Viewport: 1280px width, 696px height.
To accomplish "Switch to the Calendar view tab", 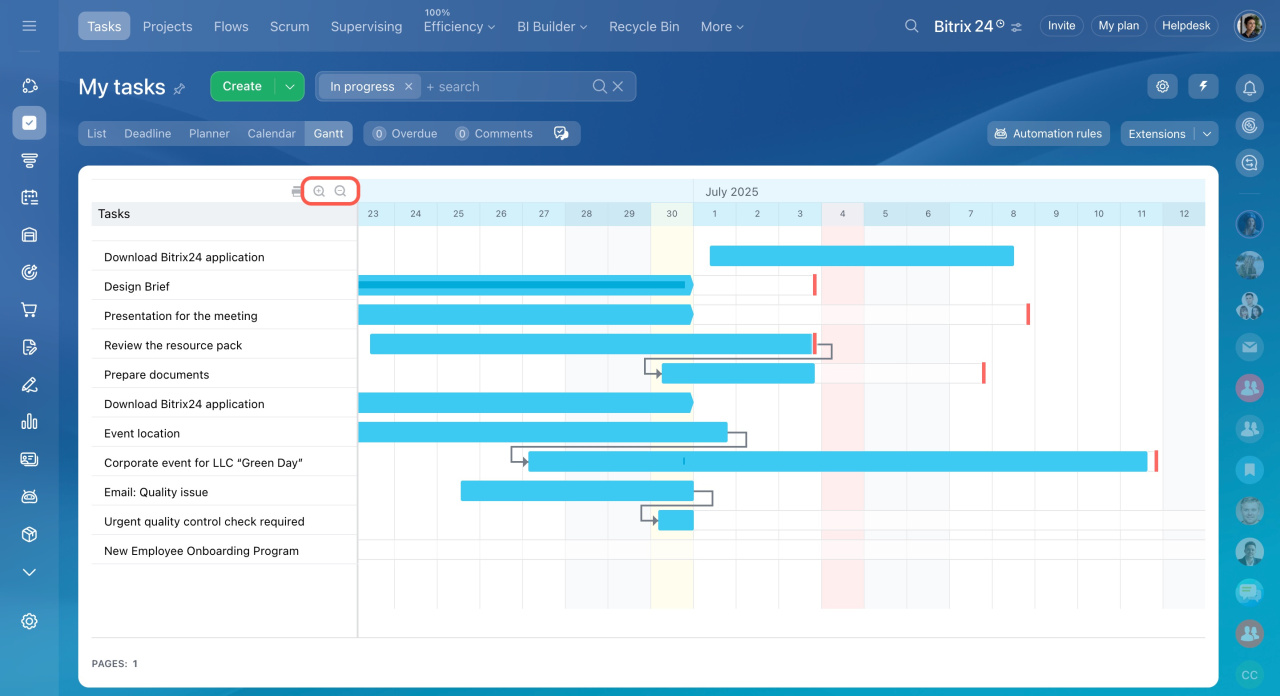I will point(271,133).
